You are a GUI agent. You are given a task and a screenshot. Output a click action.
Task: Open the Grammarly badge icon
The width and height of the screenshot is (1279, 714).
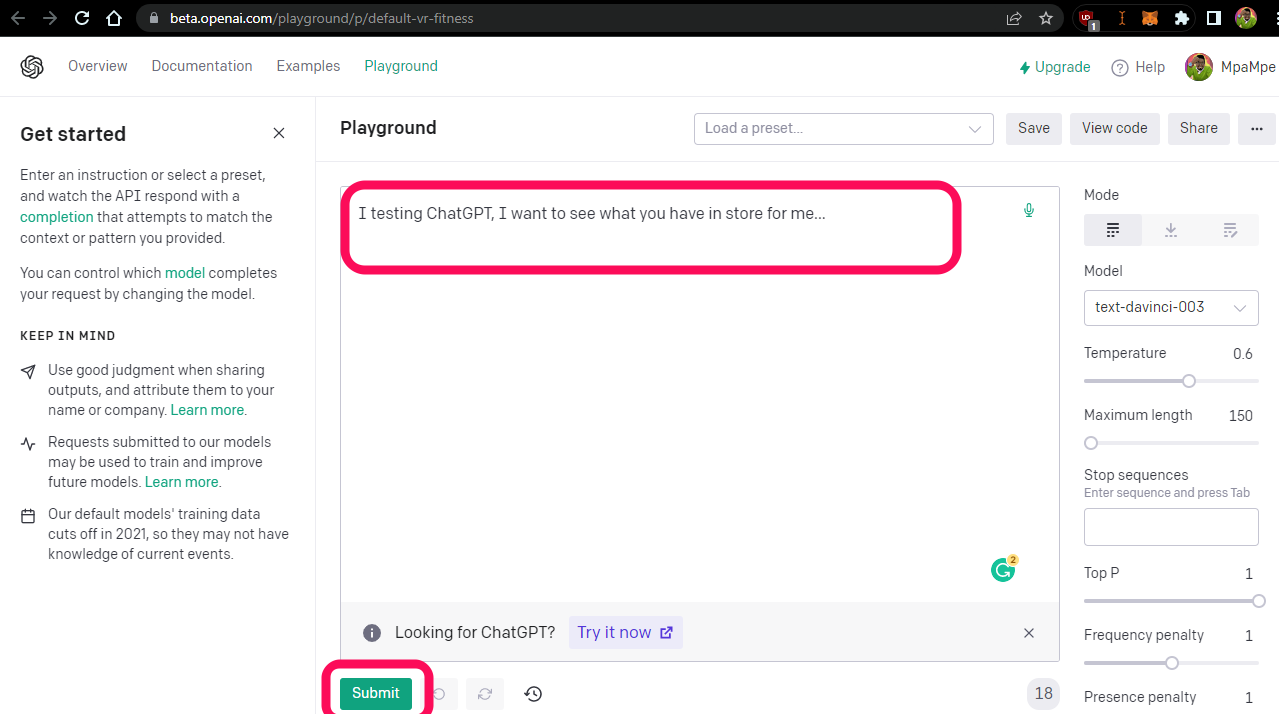pos(1004,569)
